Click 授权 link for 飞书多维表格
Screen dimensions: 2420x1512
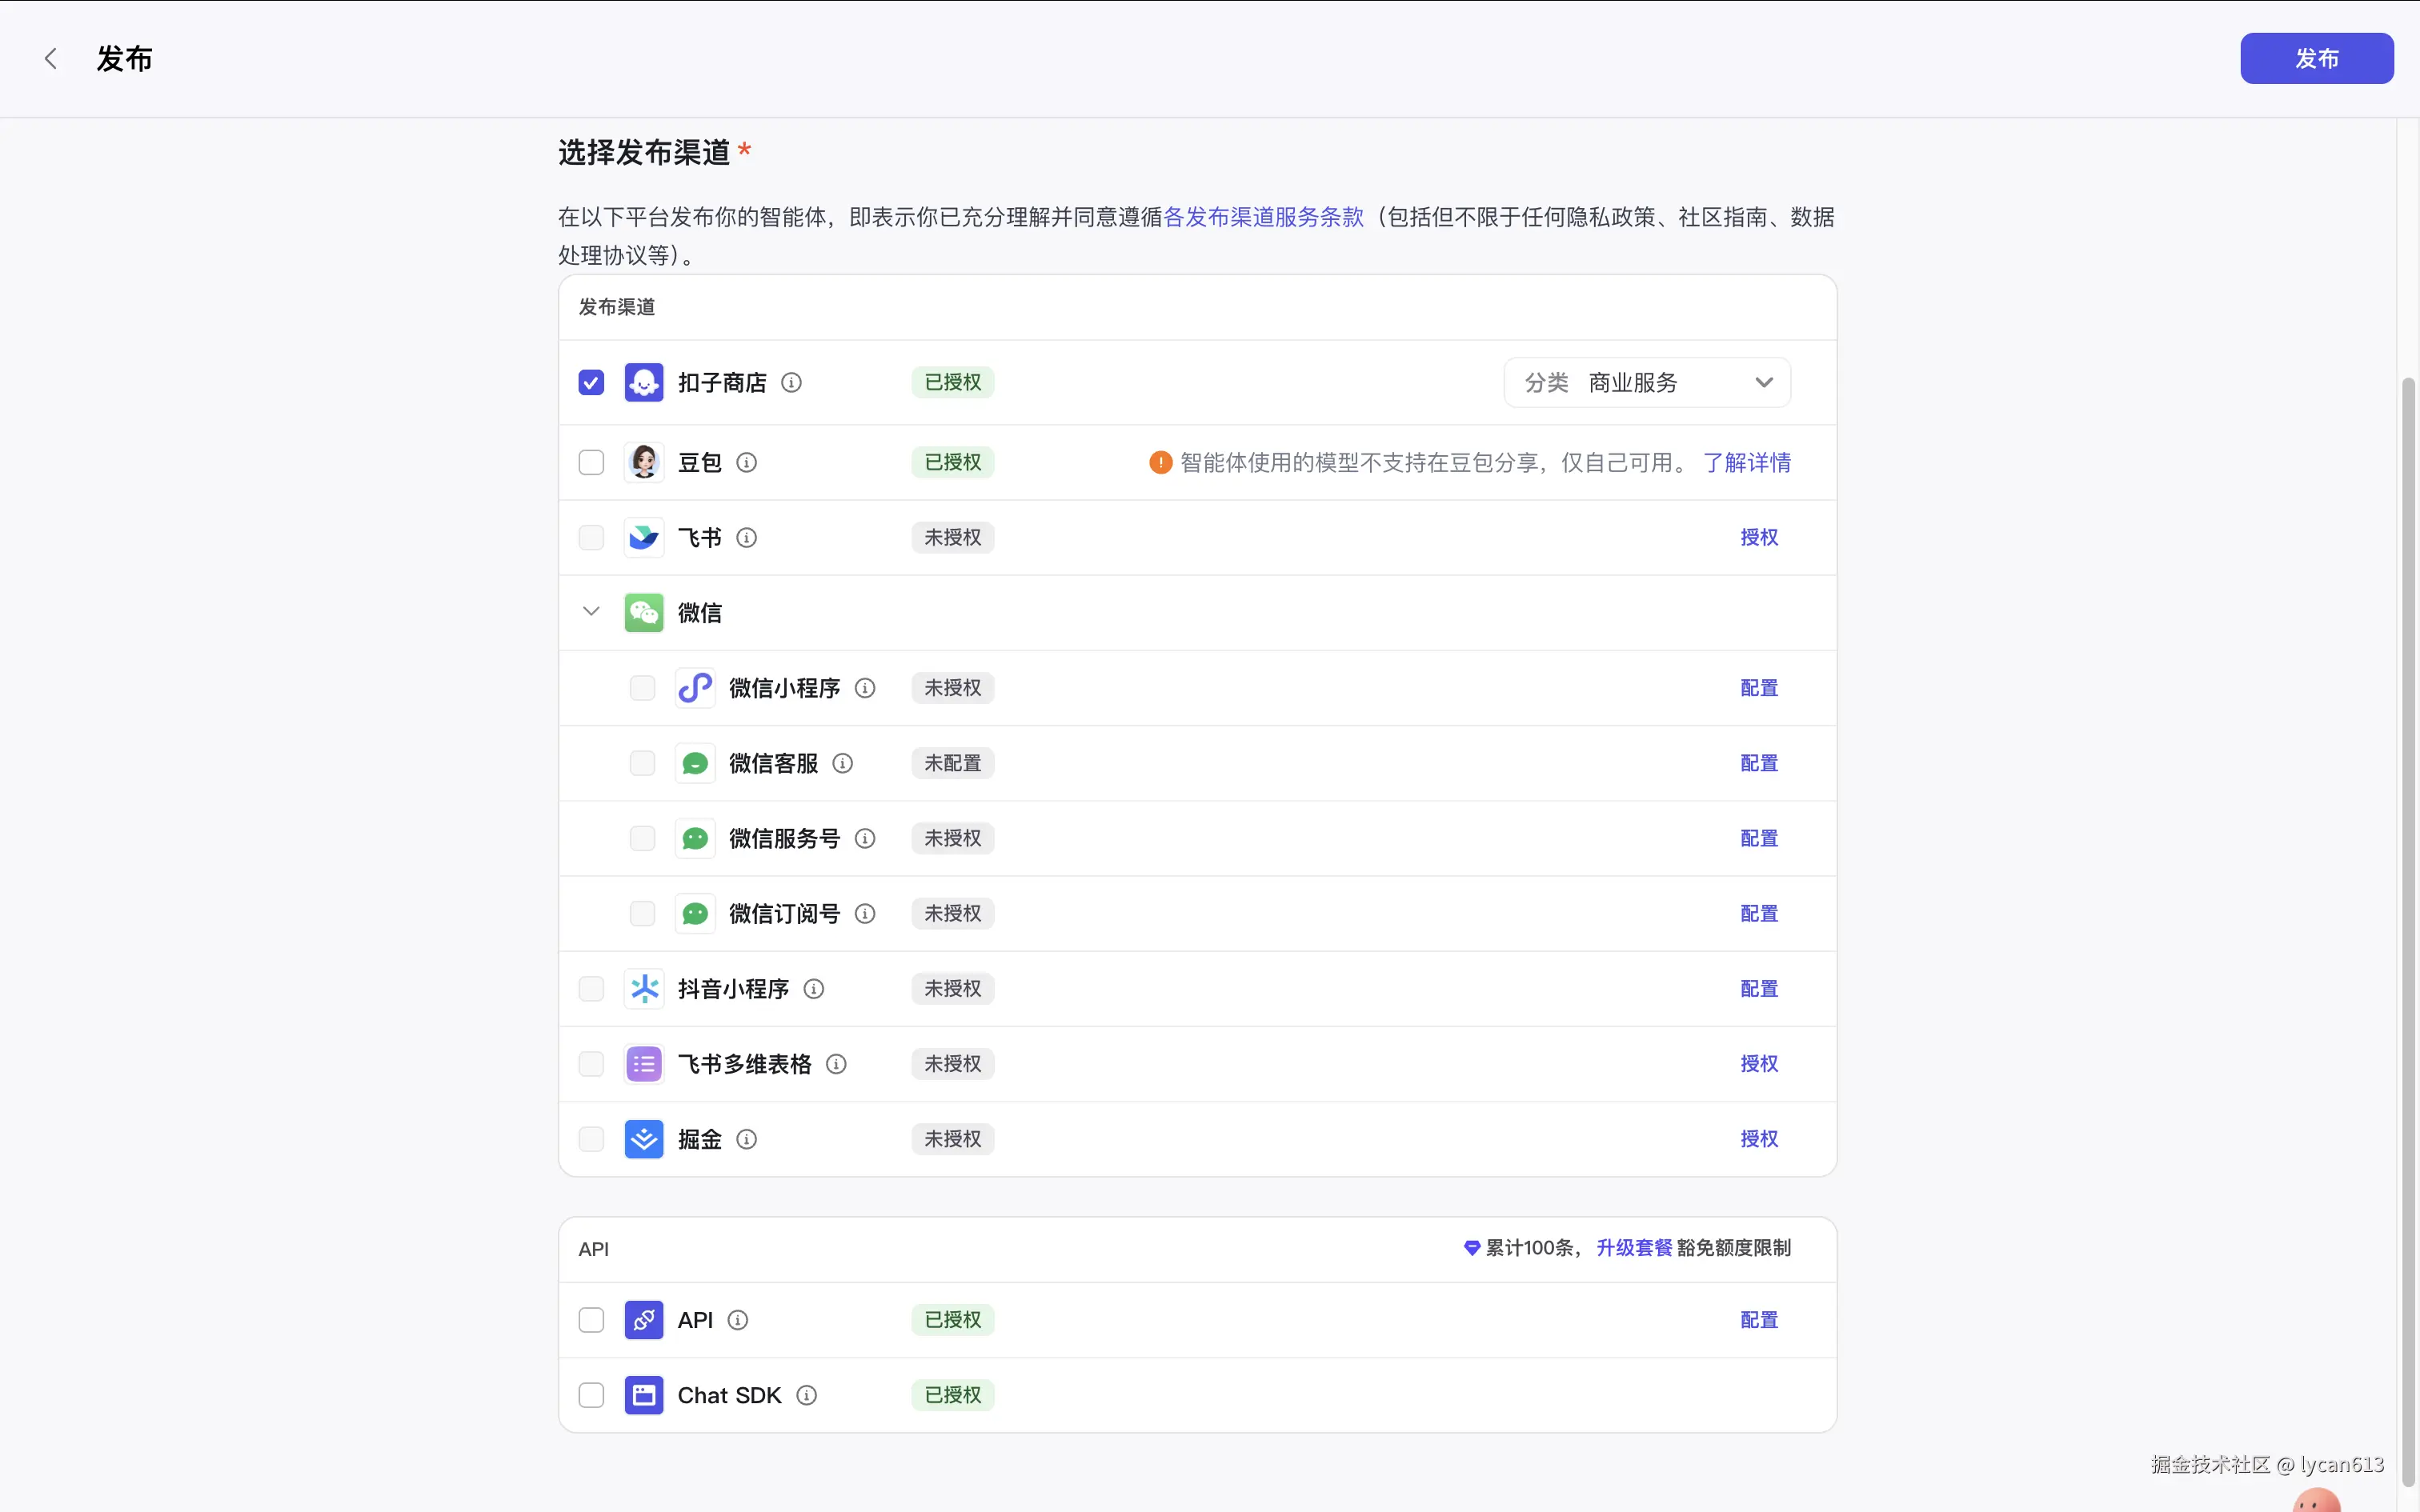[1758, 1064]
